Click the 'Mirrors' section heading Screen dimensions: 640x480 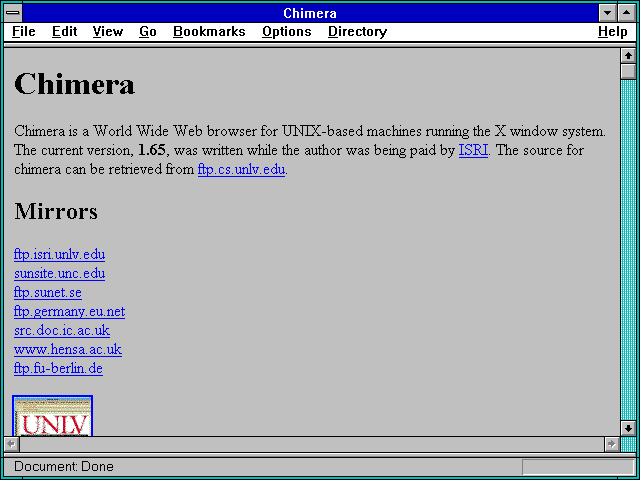56,211
